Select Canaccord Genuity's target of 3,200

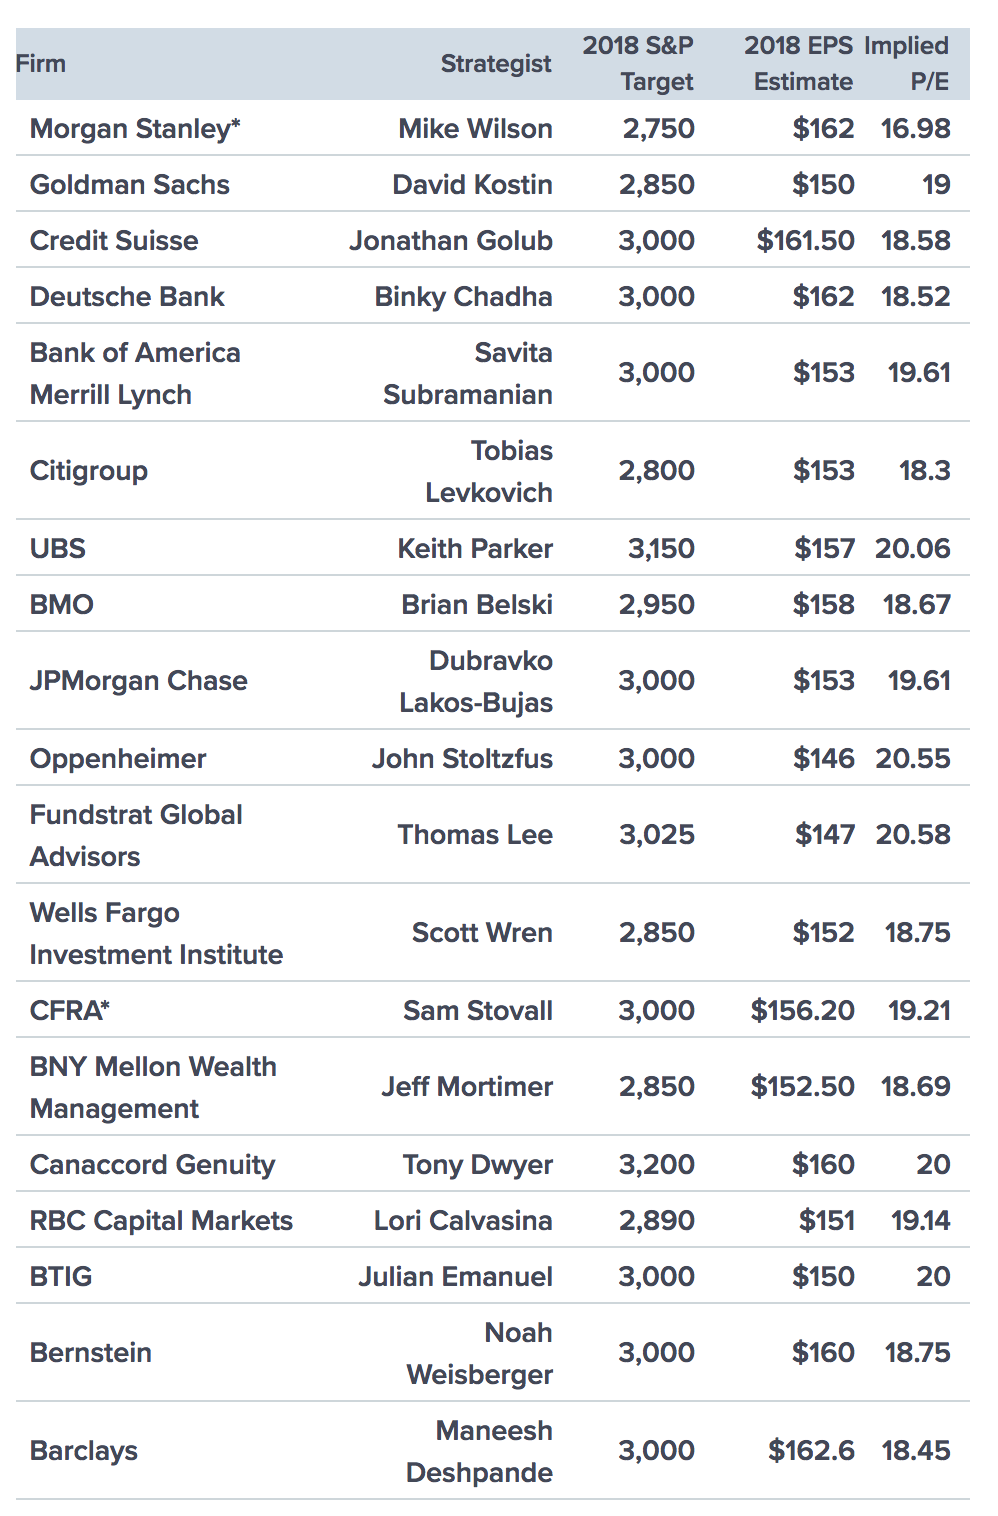(657, 1165)
